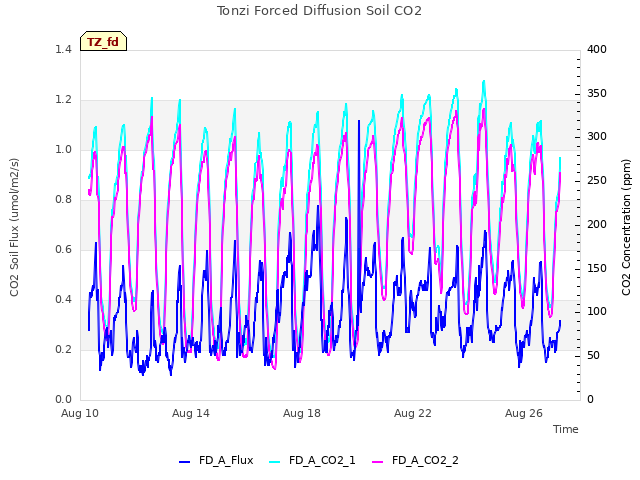Click the 200 right axis tick label
Viewport: 640px width, 480px height.
point(597,224)
